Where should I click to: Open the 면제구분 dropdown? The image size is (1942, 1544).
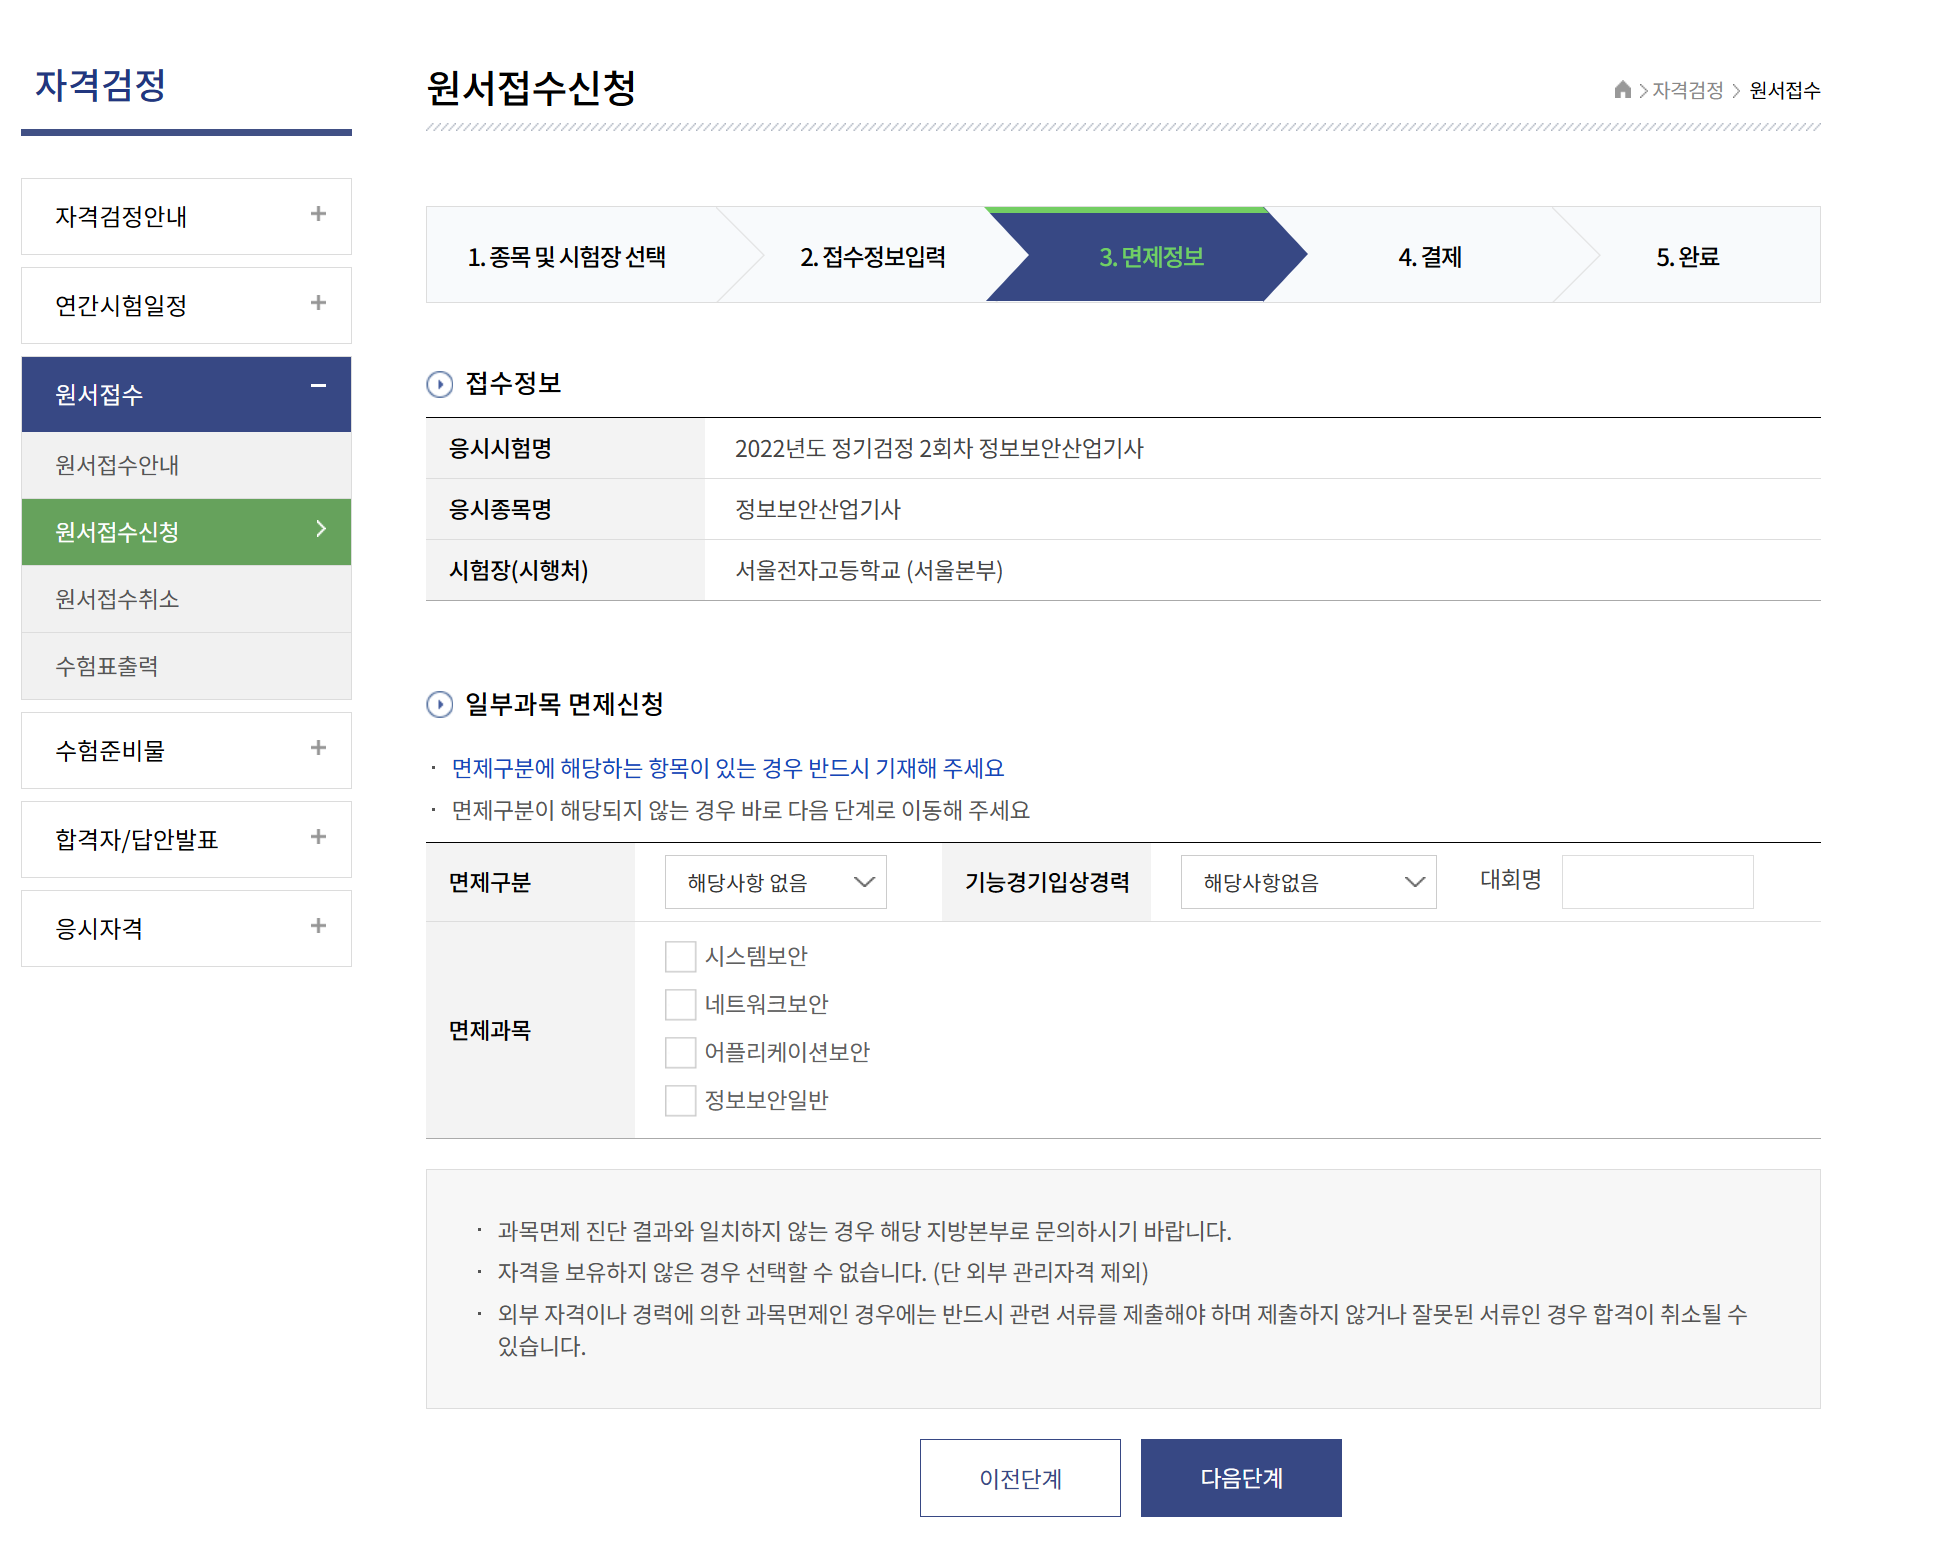point(776,882)
